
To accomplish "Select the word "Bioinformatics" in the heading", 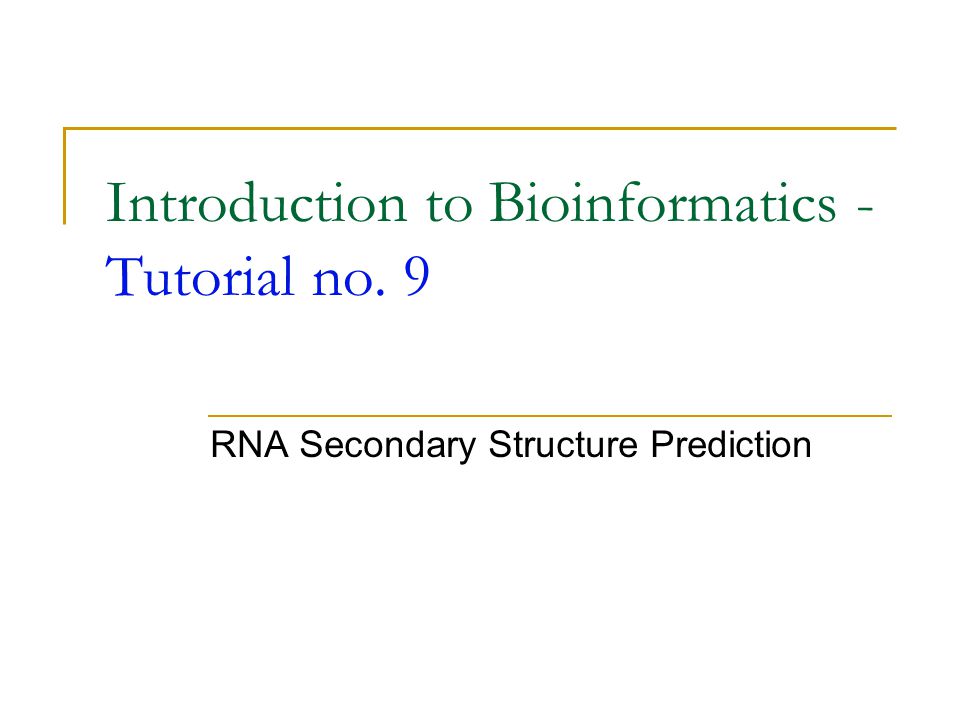I will [662, 201].
